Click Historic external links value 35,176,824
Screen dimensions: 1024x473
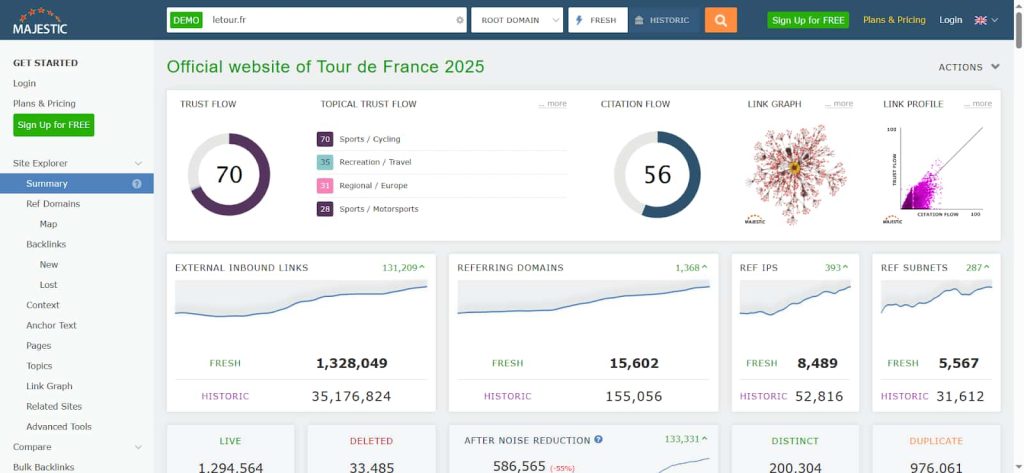tap(351, 396)
